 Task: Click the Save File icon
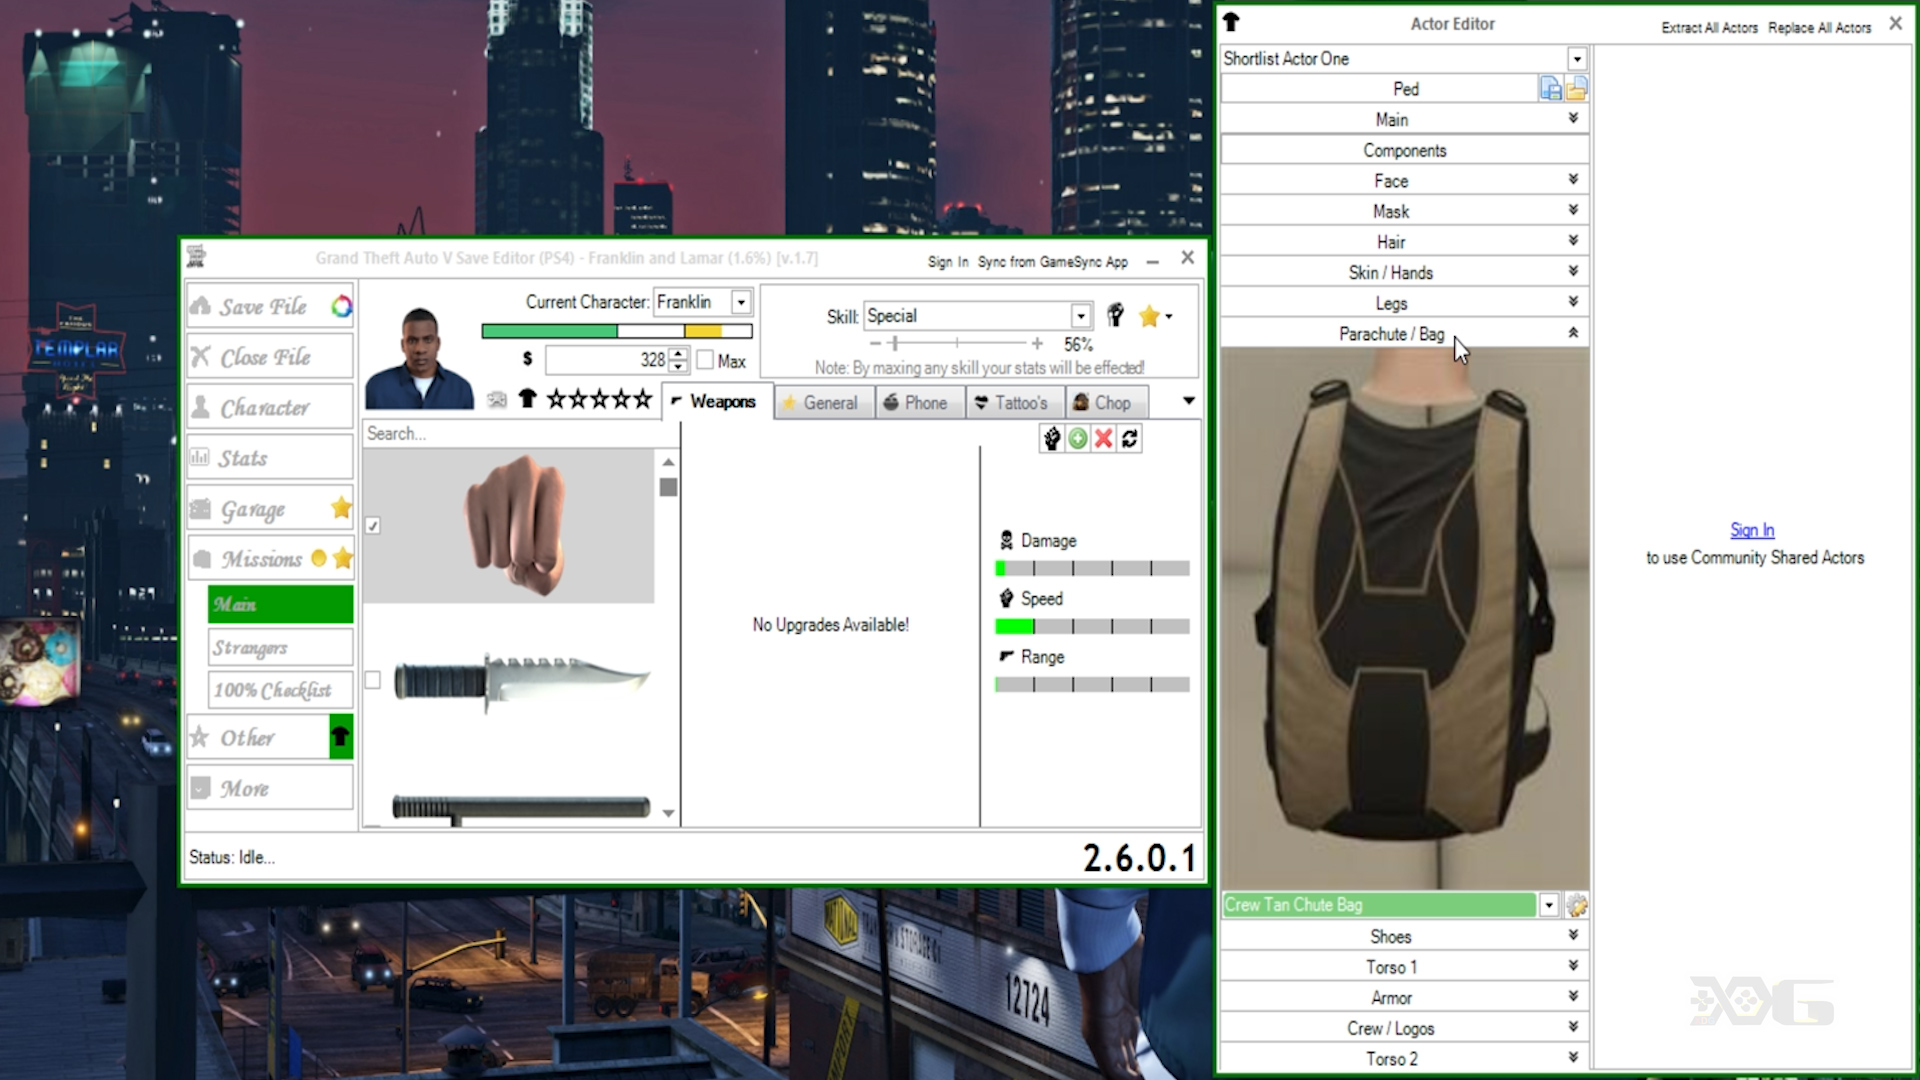pyautogui.click(x=202, y=306)
